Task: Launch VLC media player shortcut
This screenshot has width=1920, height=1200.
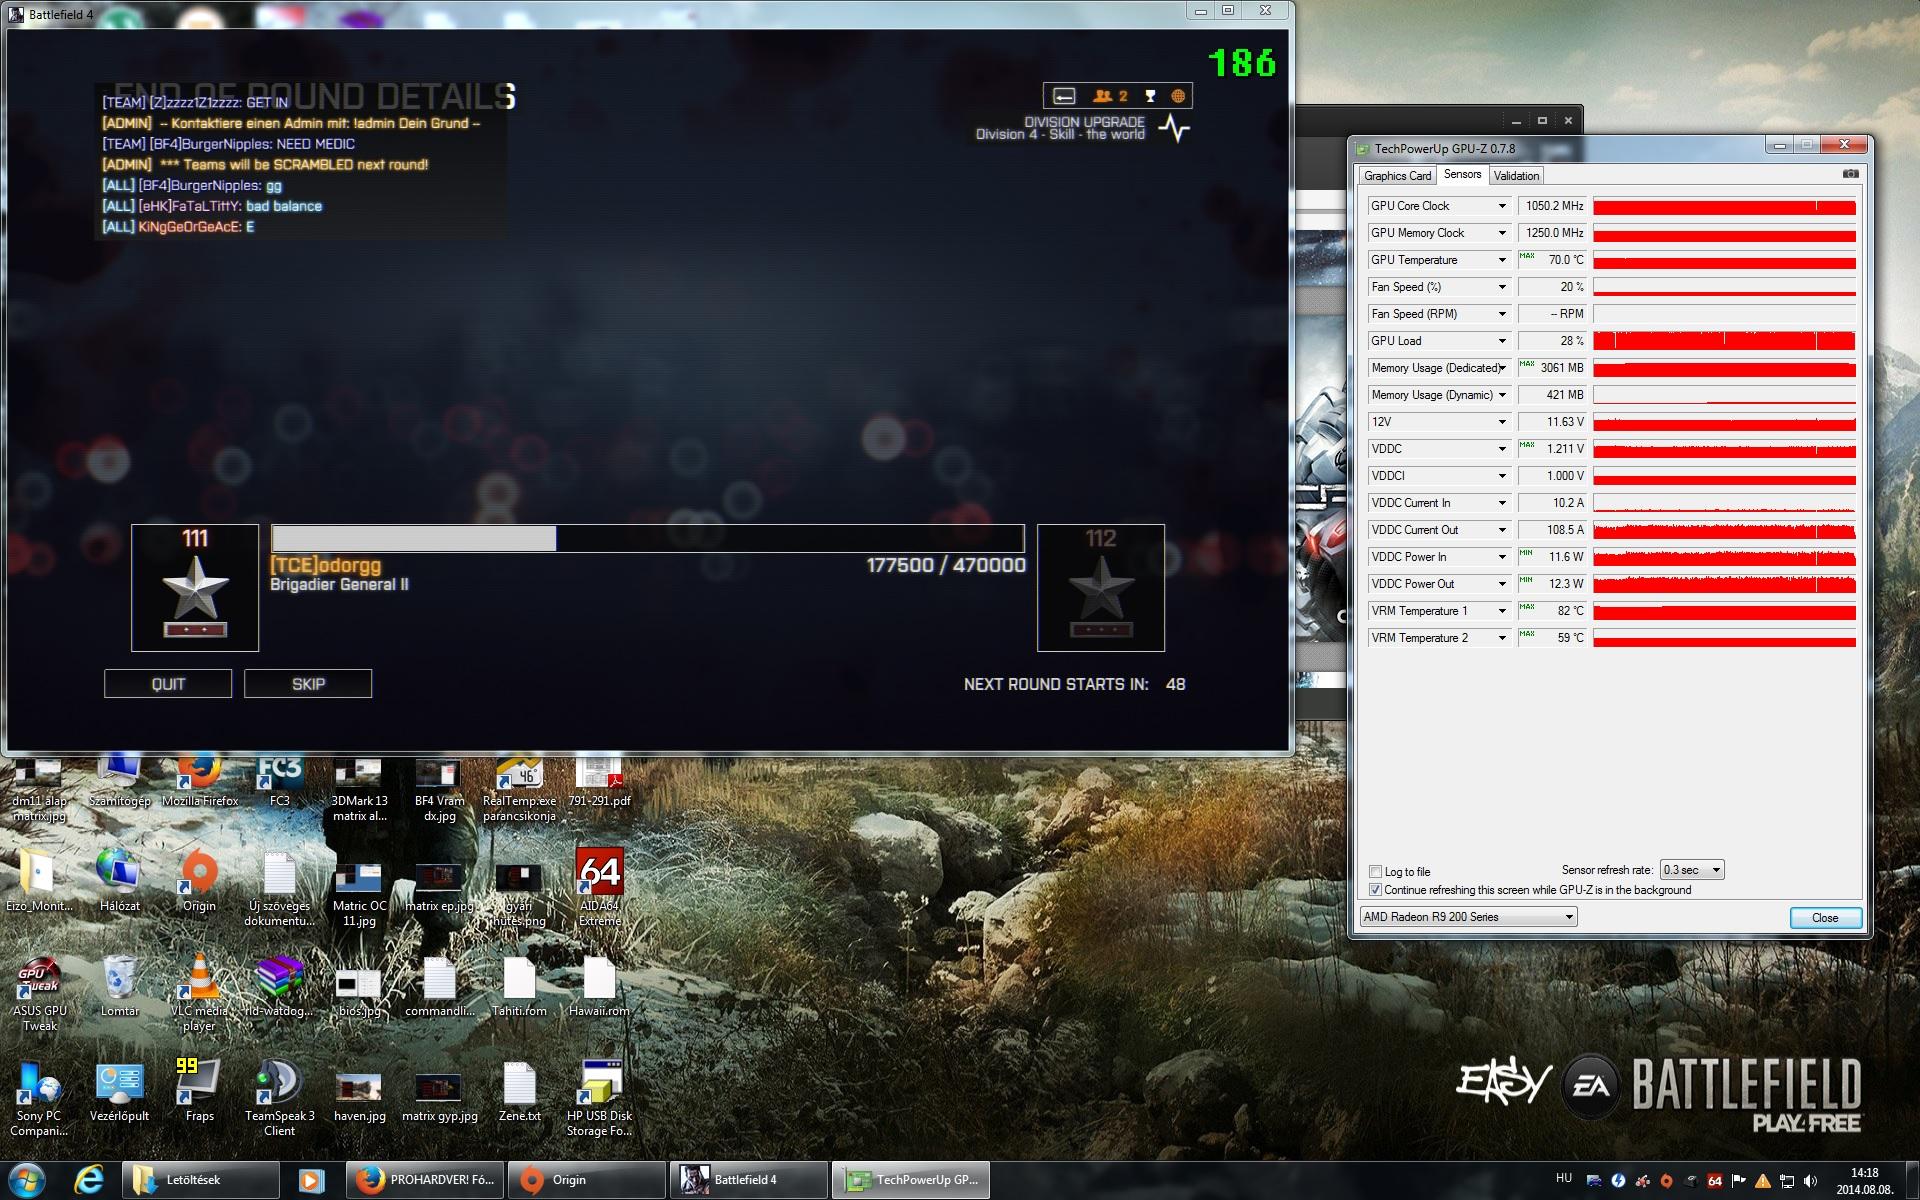Action: tap(199, 995)
